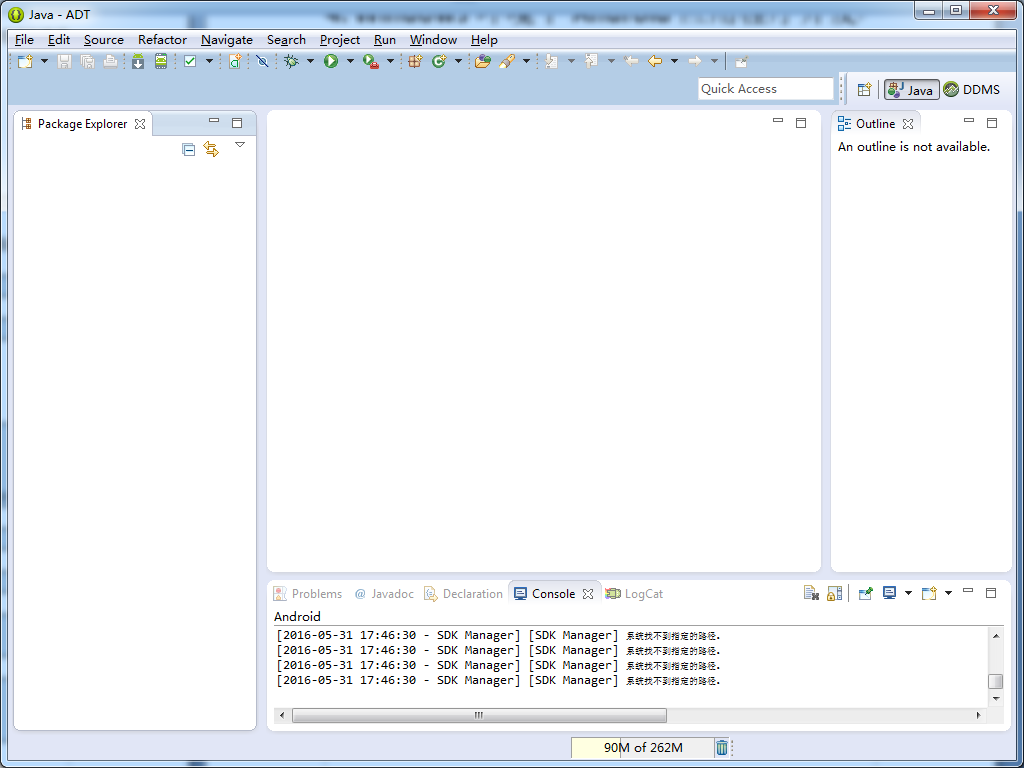Screen dimensions: 1024x768
Task: Open the Window menu
Action: [433, 40]
